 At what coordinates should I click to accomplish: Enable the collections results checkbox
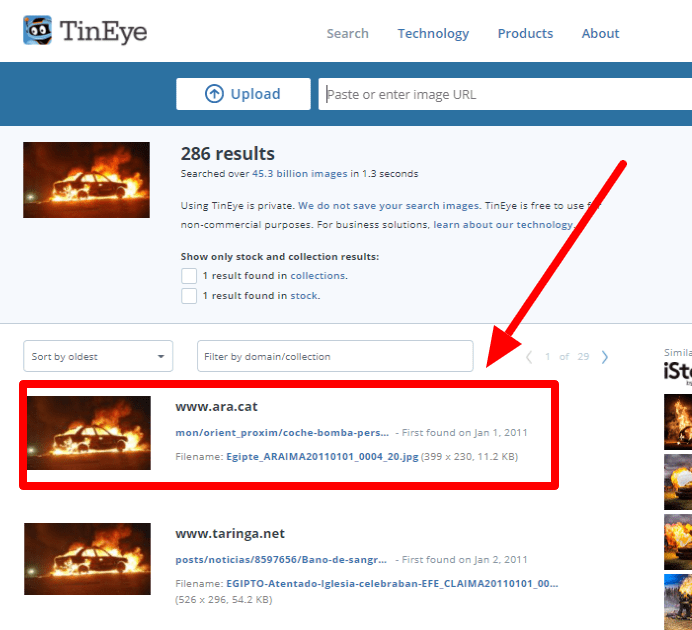pyautogui.click(x=188, y=276)
